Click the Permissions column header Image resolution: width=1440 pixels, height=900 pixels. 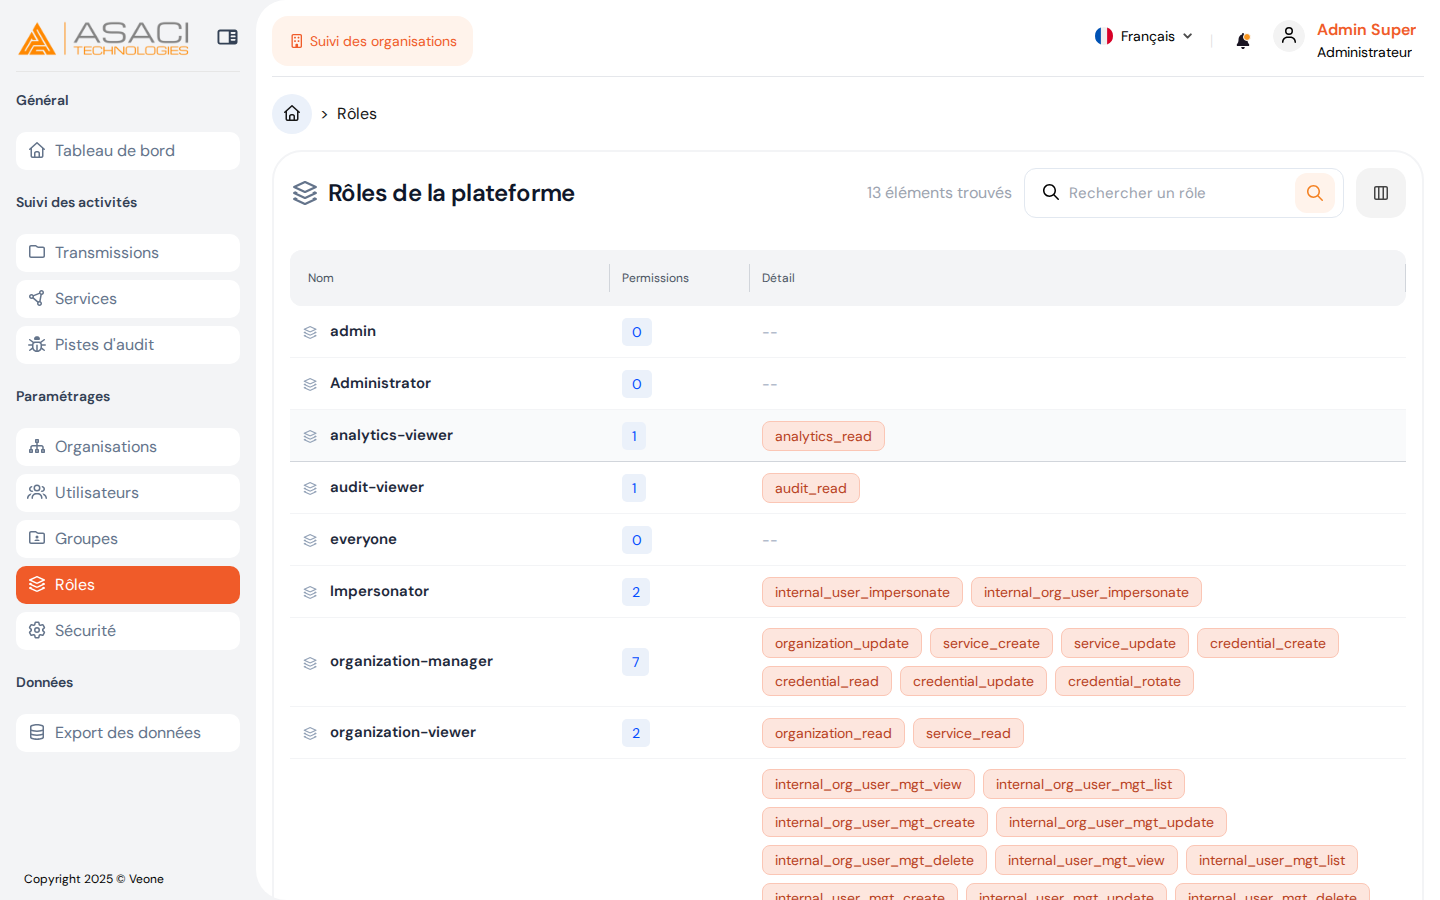(655, 278)
